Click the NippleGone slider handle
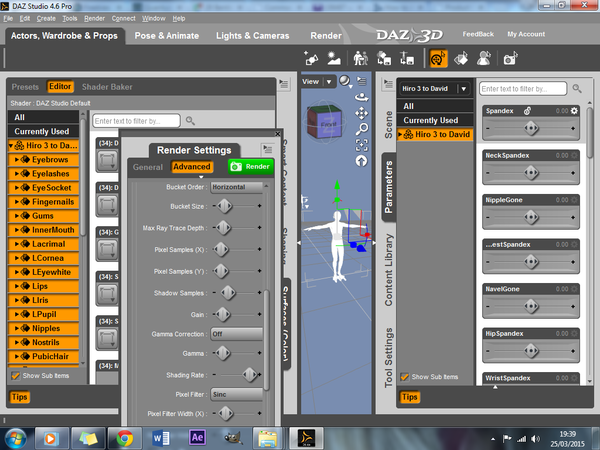The width and height of the screenshot is (600, 450). (x=531, y=217)
